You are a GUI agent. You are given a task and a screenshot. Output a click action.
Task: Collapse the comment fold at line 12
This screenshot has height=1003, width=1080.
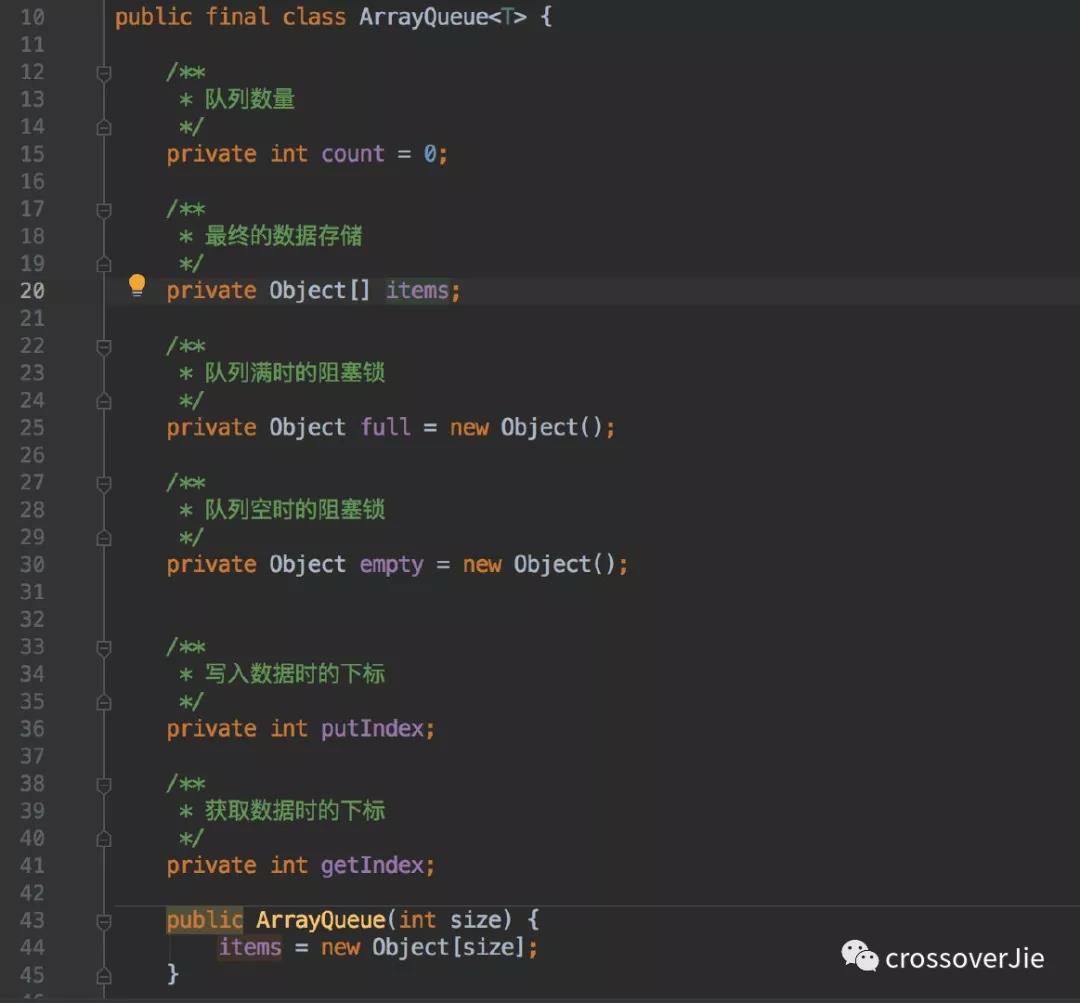click(104, 73)
